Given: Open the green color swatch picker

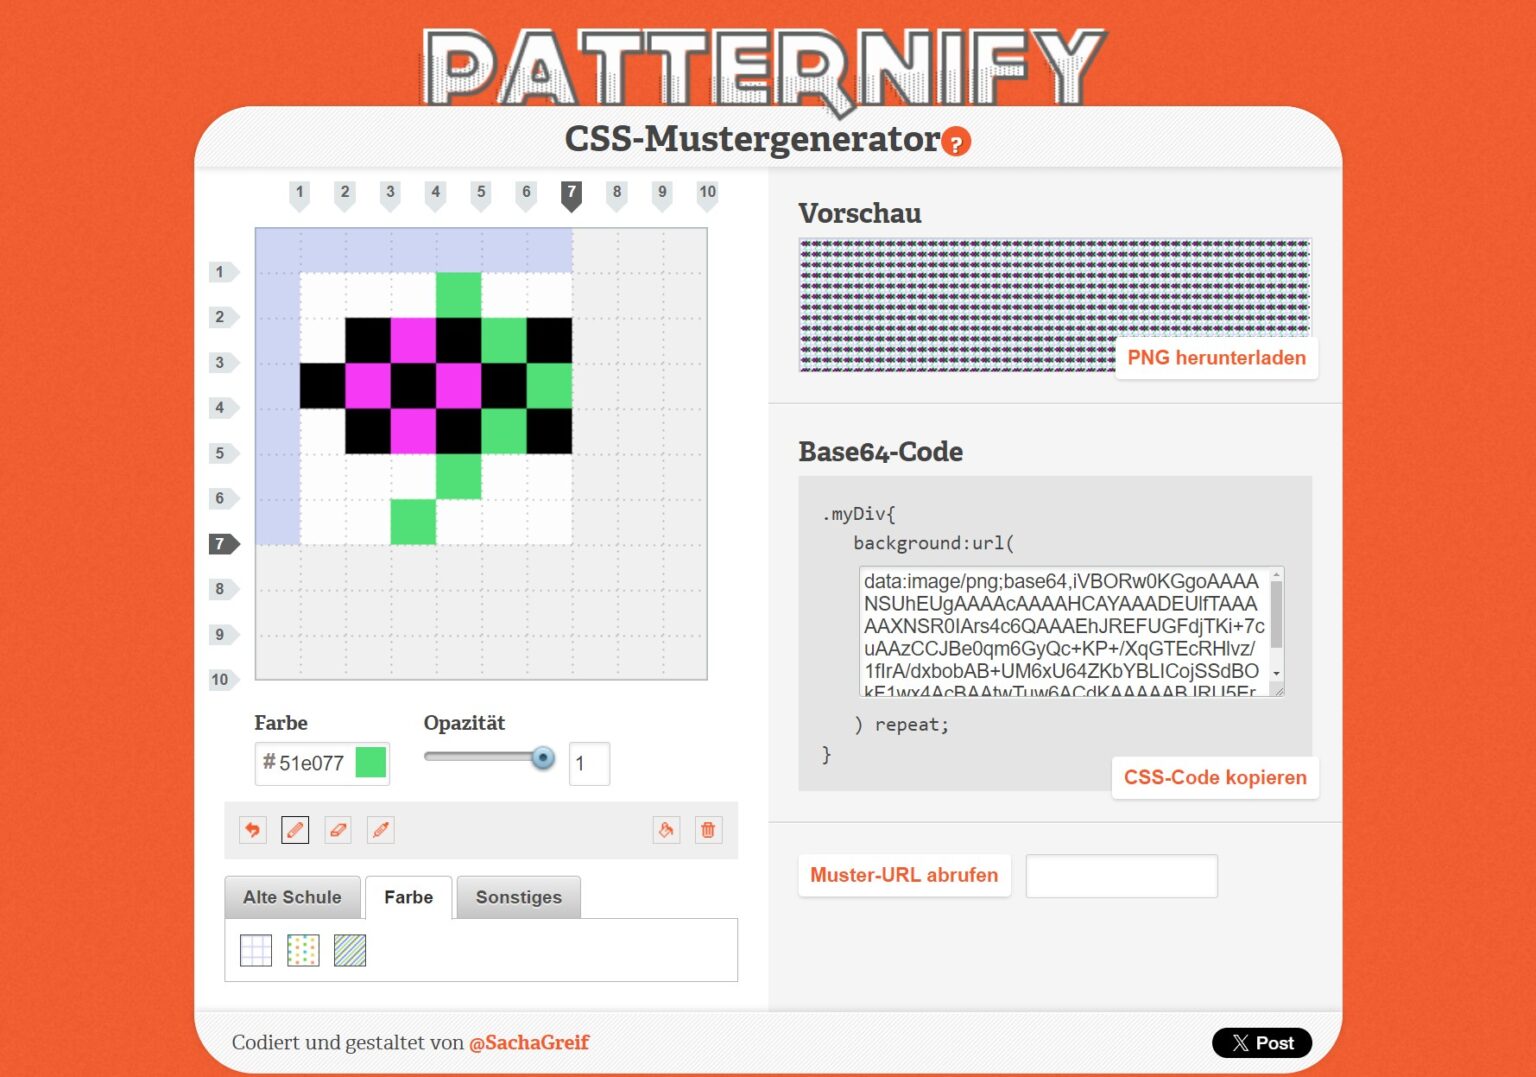Looking at the screenshot, I should [371, 763].
